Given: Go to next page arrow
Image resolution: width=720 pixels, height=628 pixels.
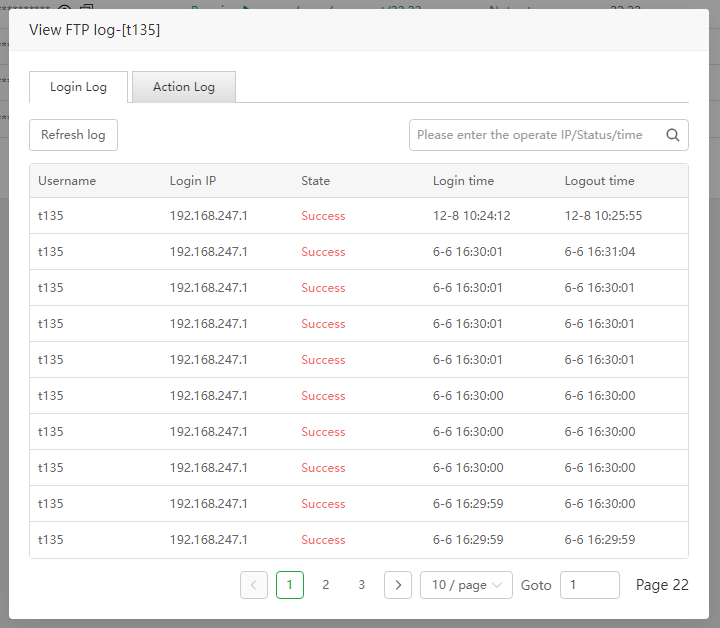Looking at the screenshot, I should 398,585.
